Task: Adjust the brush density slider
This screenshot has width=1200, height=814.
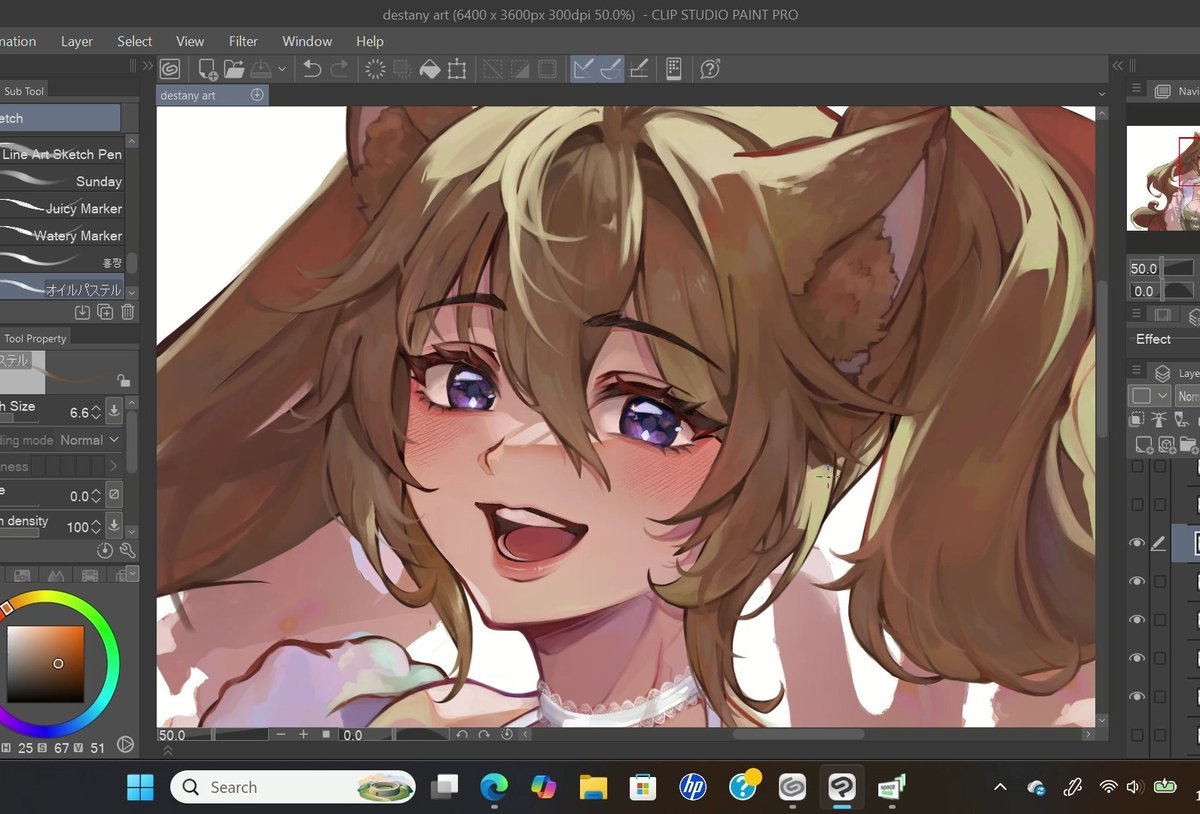Action: click(20, 533)
